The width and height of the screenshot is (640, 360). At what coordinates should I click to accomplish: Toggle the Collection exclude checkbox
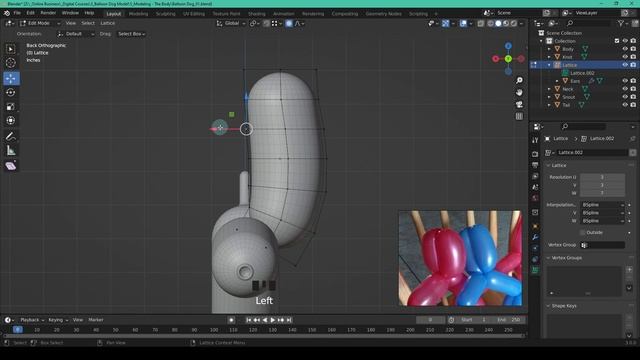click(617, 41)
